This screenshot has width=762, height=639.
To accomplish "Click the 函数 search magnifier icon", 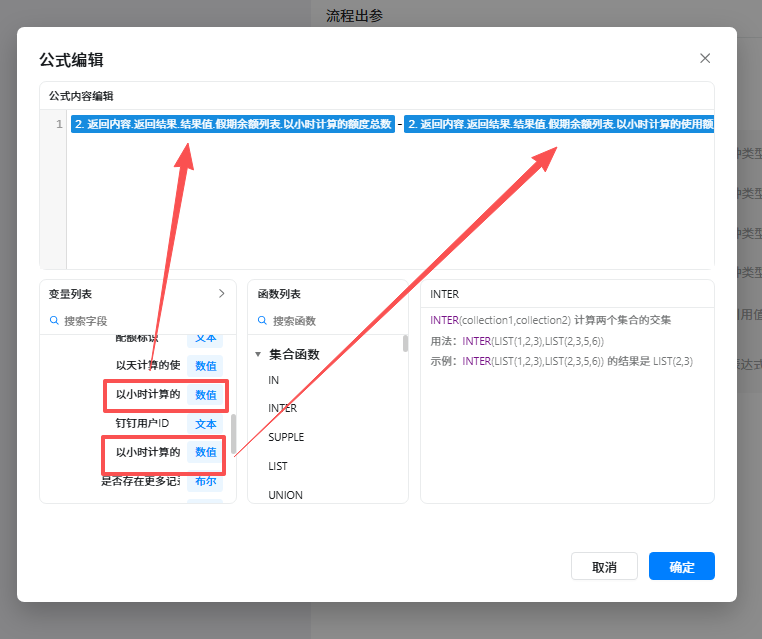I will click(262, 321).
